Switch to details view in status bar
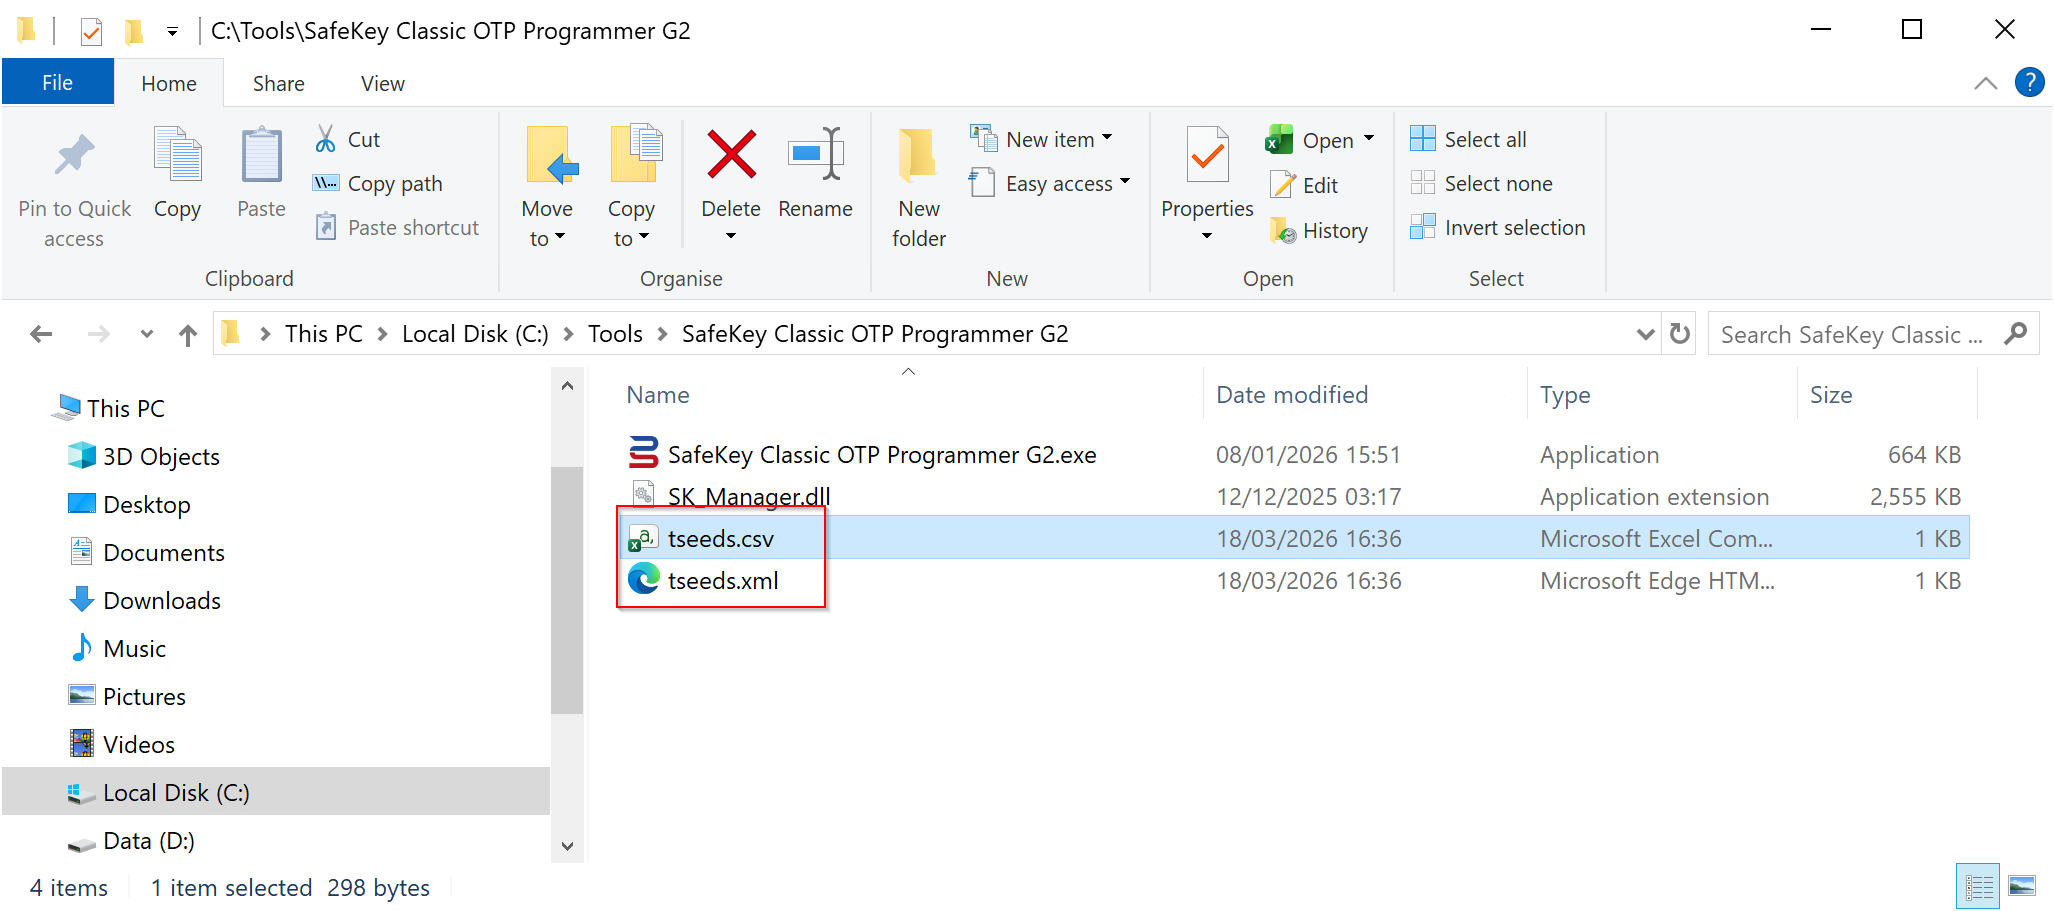The height and width of the screenshot is (911, 2054). 1977,886
